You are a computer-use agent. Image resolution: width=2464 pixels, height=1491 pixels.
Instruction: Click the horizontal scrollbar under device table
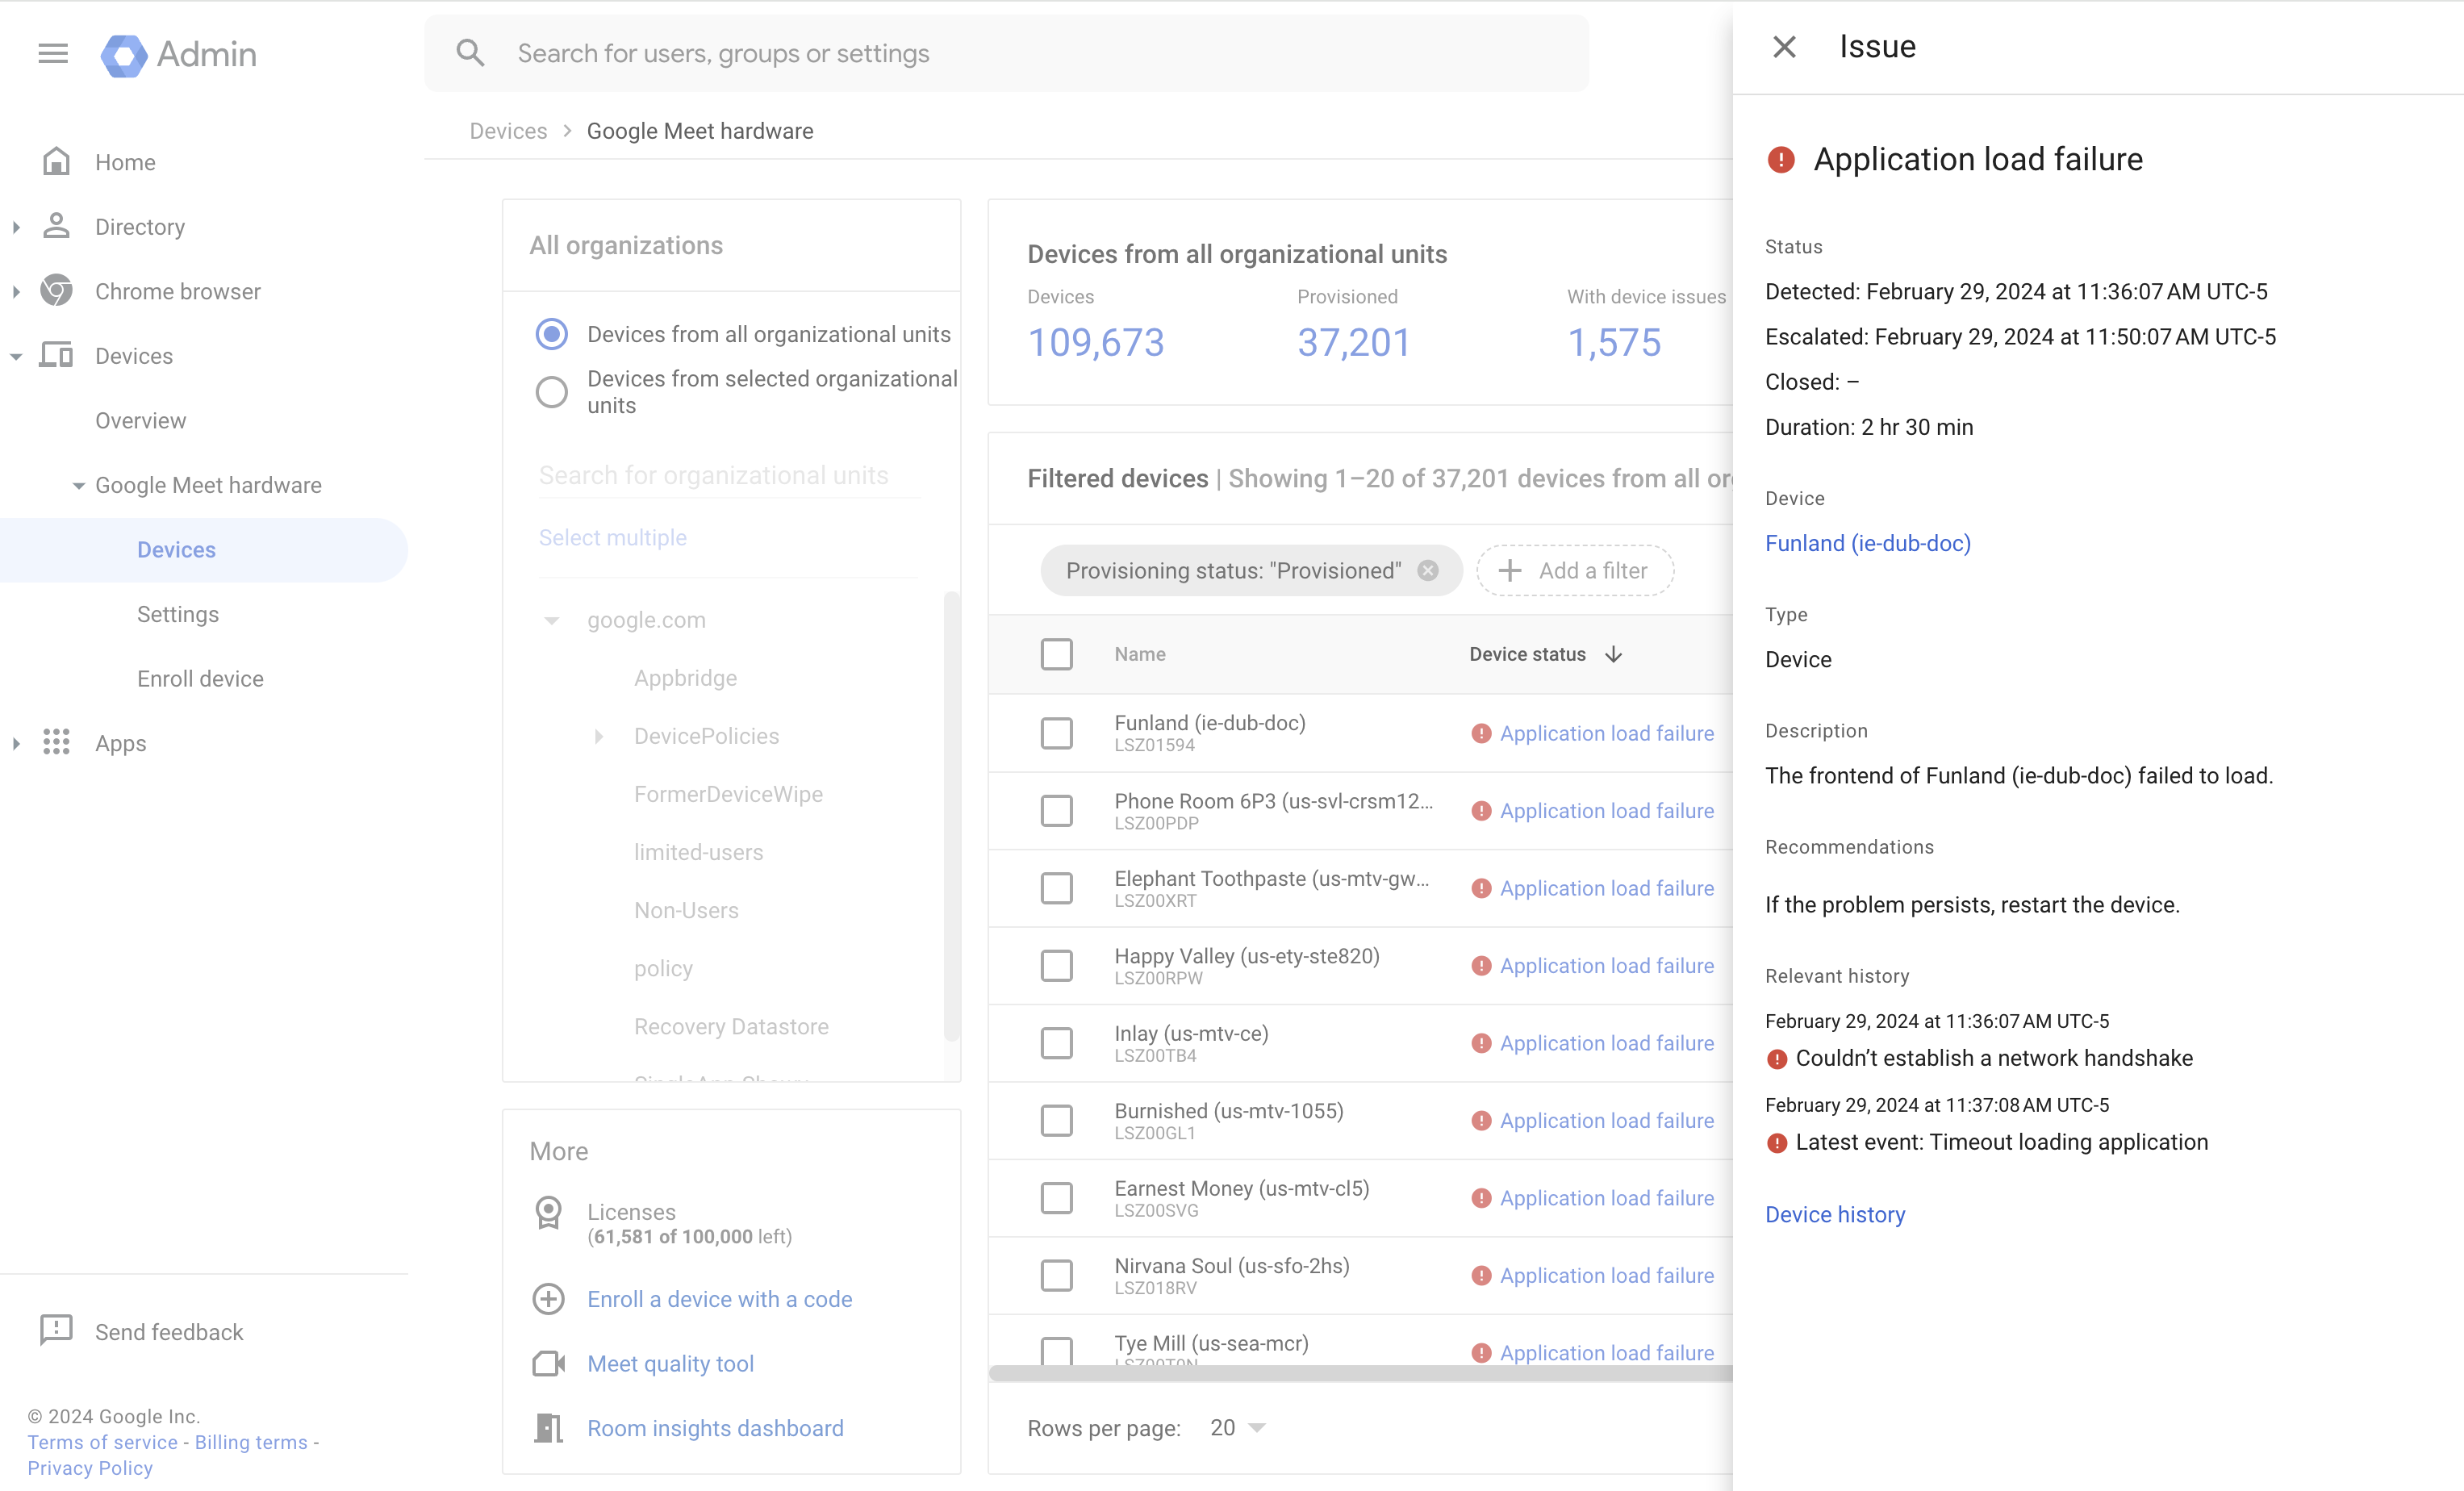(1360, 1373)
